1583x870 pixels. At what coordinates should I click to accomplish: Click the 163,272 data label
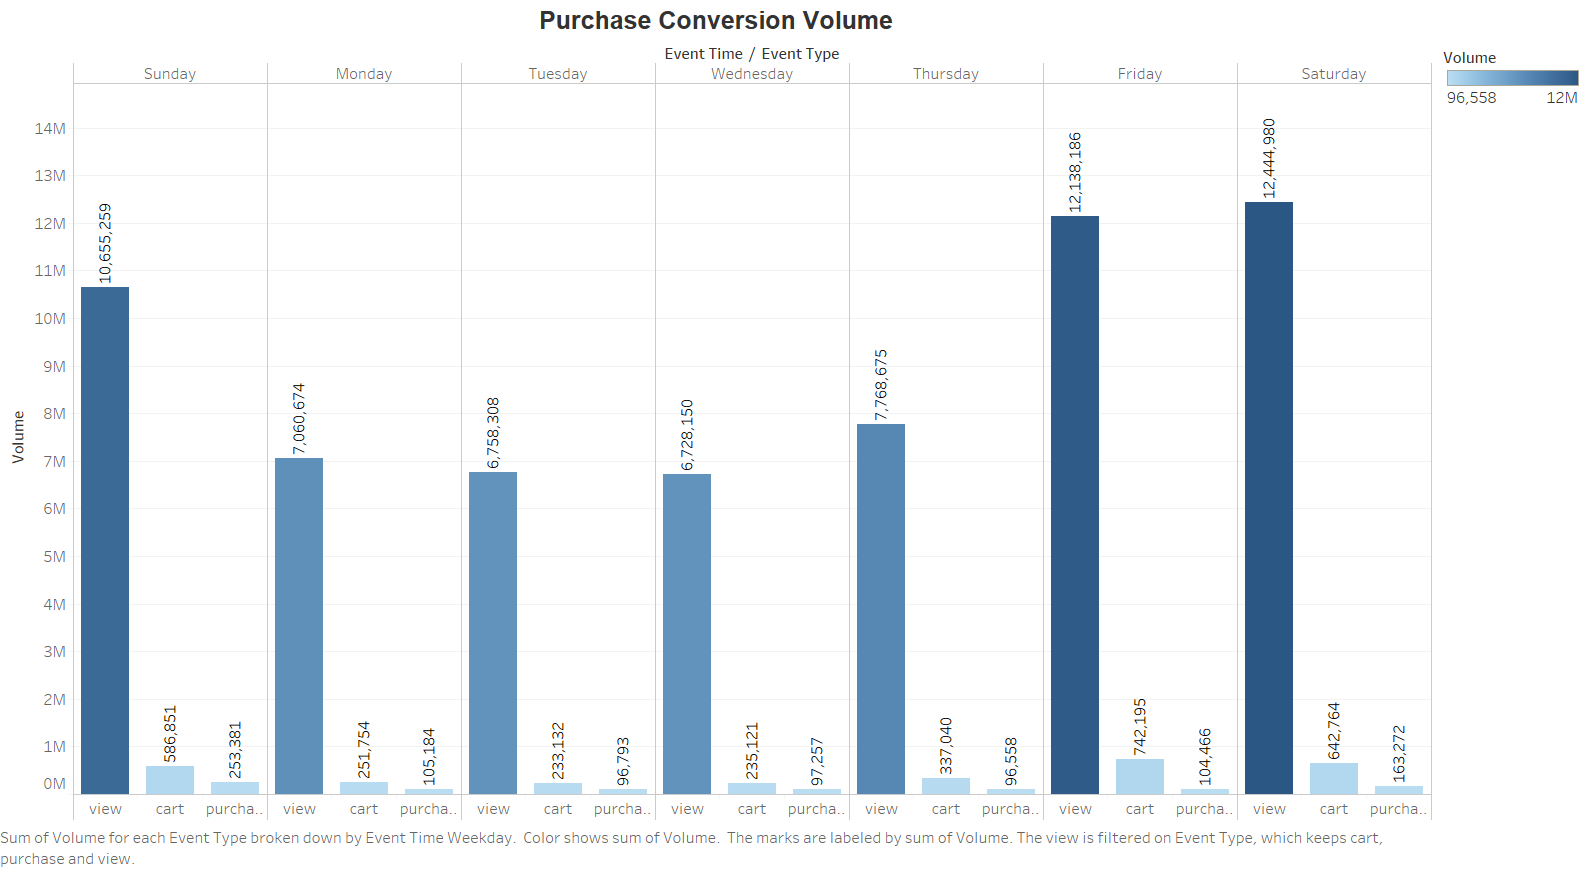tap(1399, 754)
